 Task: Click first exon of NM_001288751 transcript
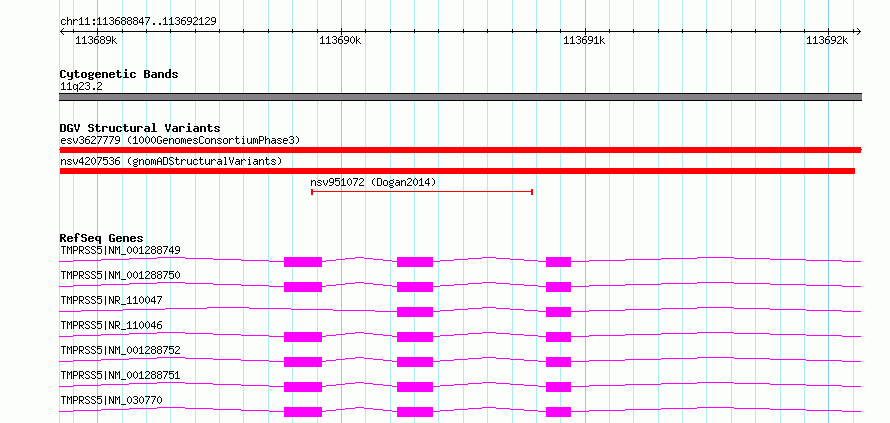[303, 387]
